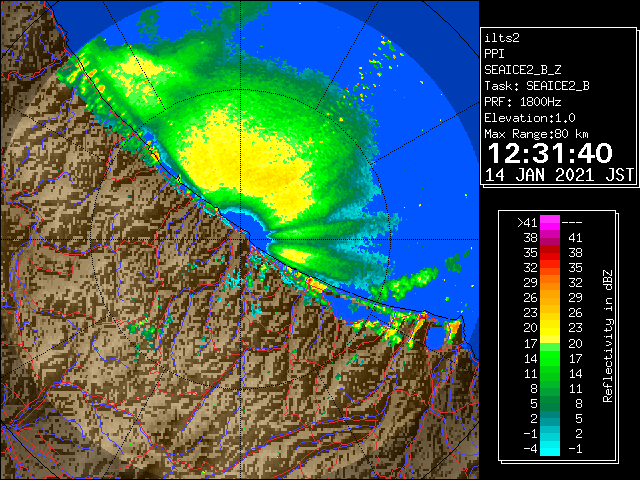Screen dimensions: 640x480
Task: Click the 'Task: SEAICE2_B' line
Action: tap(537, 86)
